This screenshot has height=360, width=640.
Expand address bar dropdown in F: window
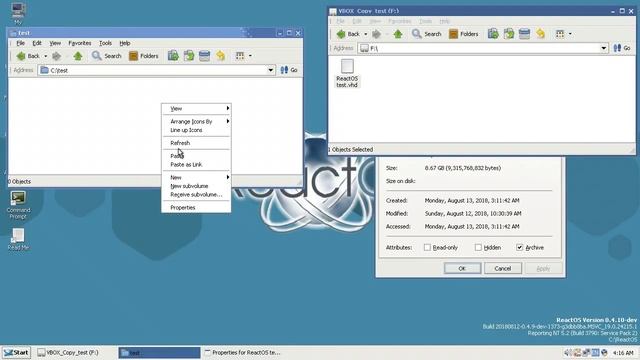[604, 48]
